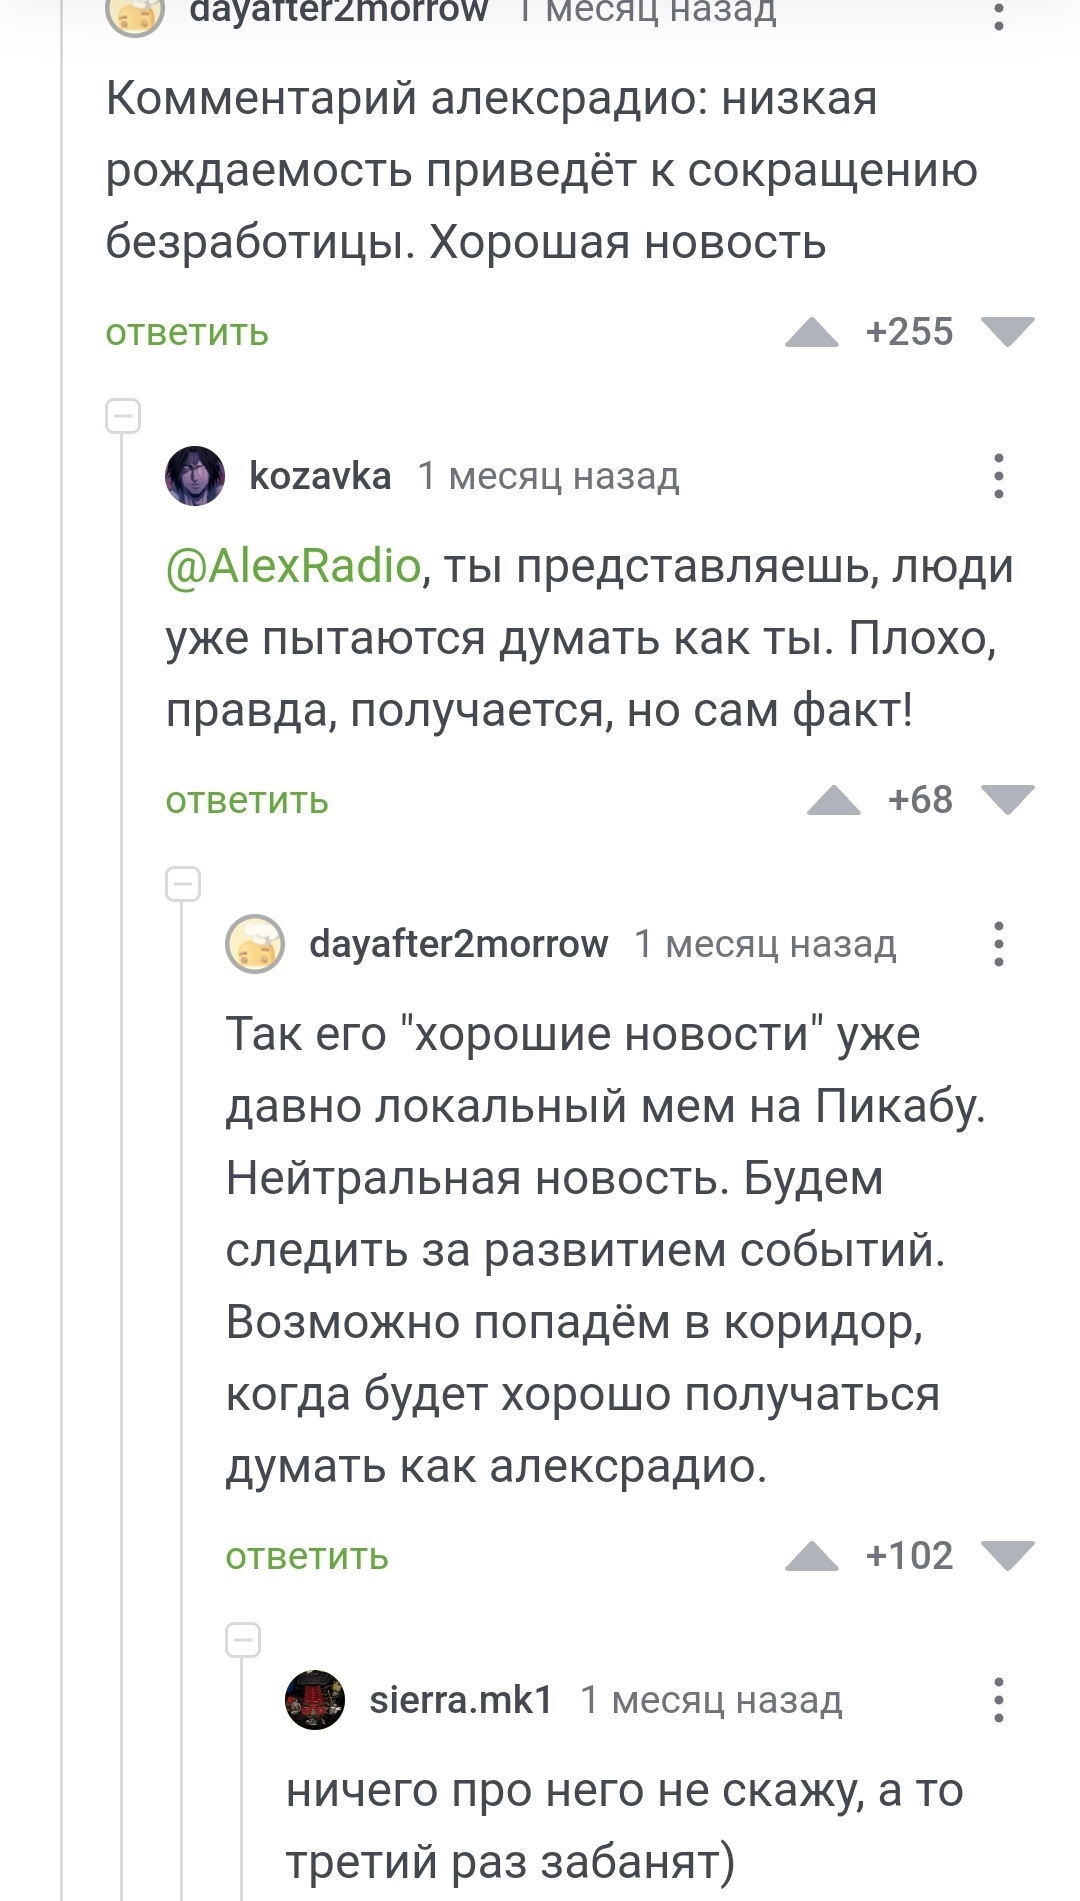Image resolution: width=1080 pixels, height=1901 pixels.
Task: Open kozavka's profile via username
Action: 320,476
